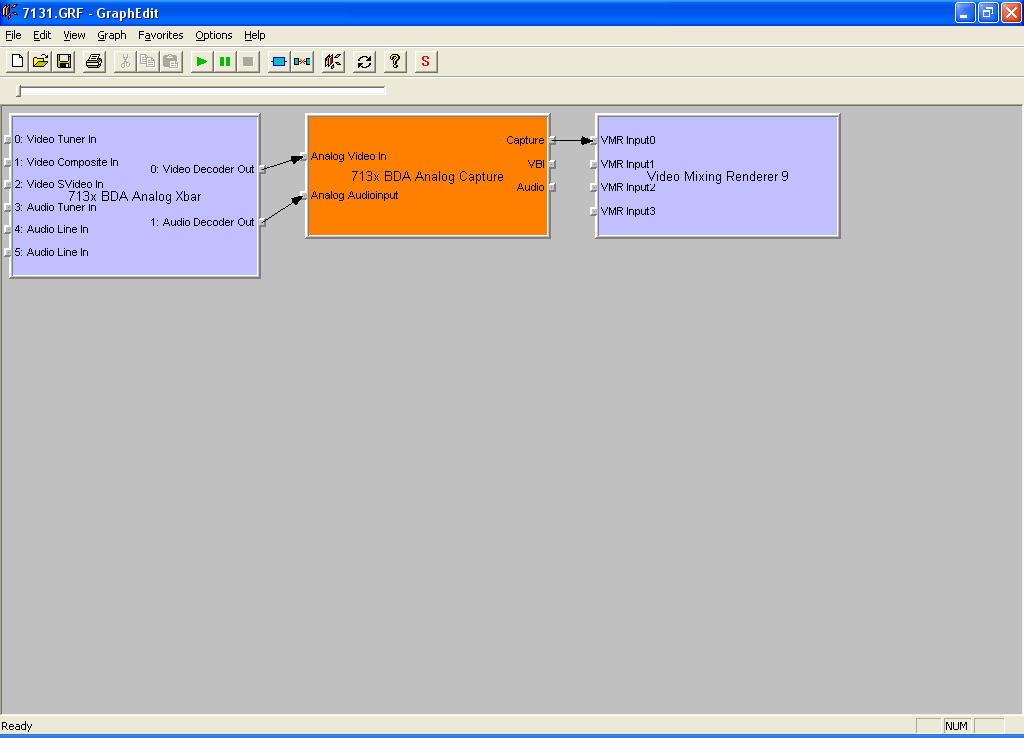Click the Cut scissors icon
This screenshot has width=1024, height=738.
coord(125,61)
